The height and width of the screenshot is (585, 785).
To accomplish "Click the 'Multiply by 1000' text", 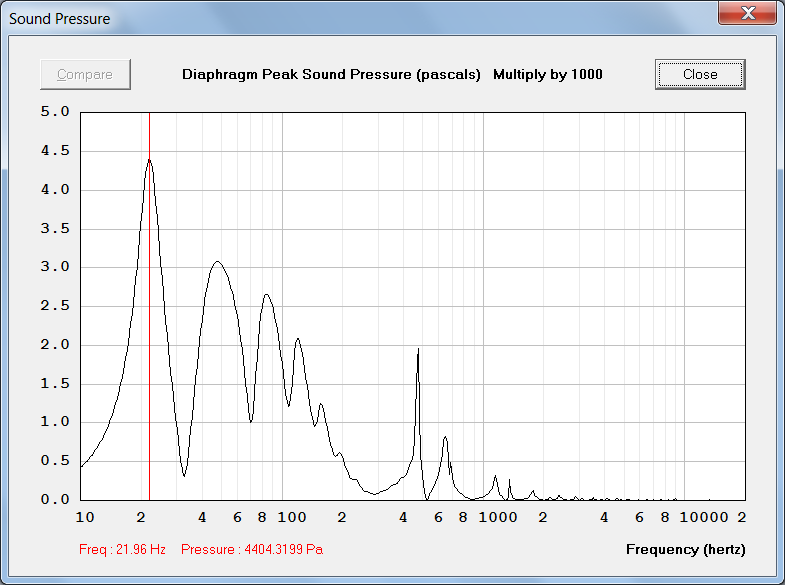I will (548, 75).
